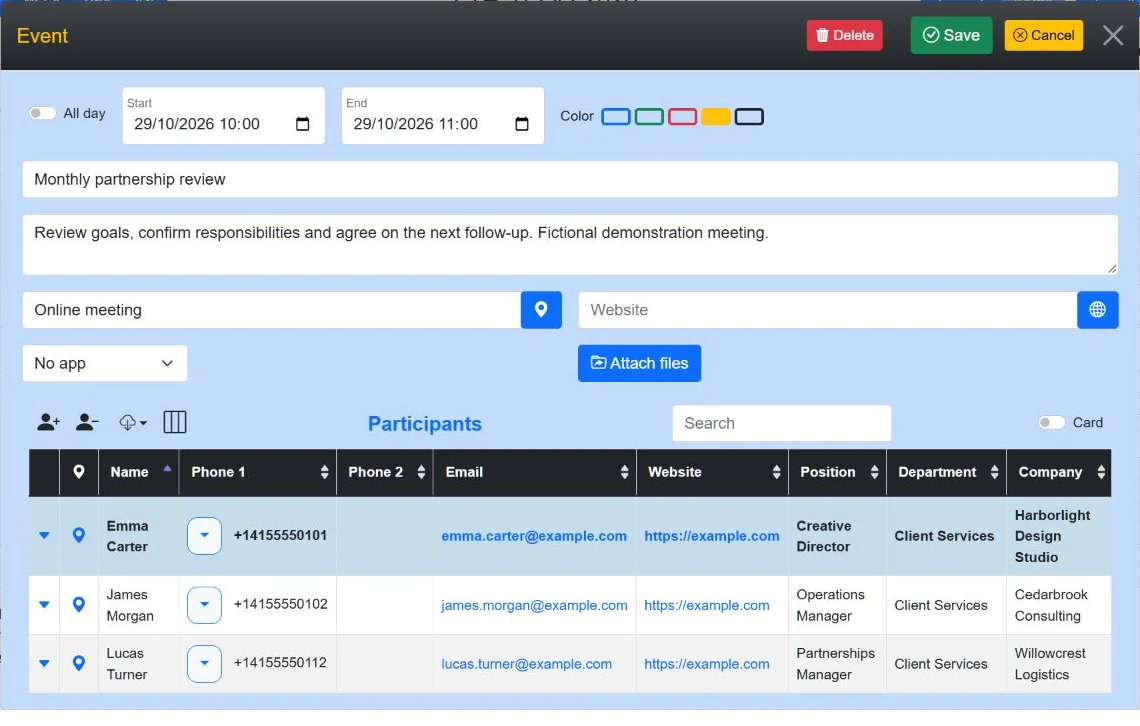
Task: Sort participants by the Website column
Action: point(712,472)
